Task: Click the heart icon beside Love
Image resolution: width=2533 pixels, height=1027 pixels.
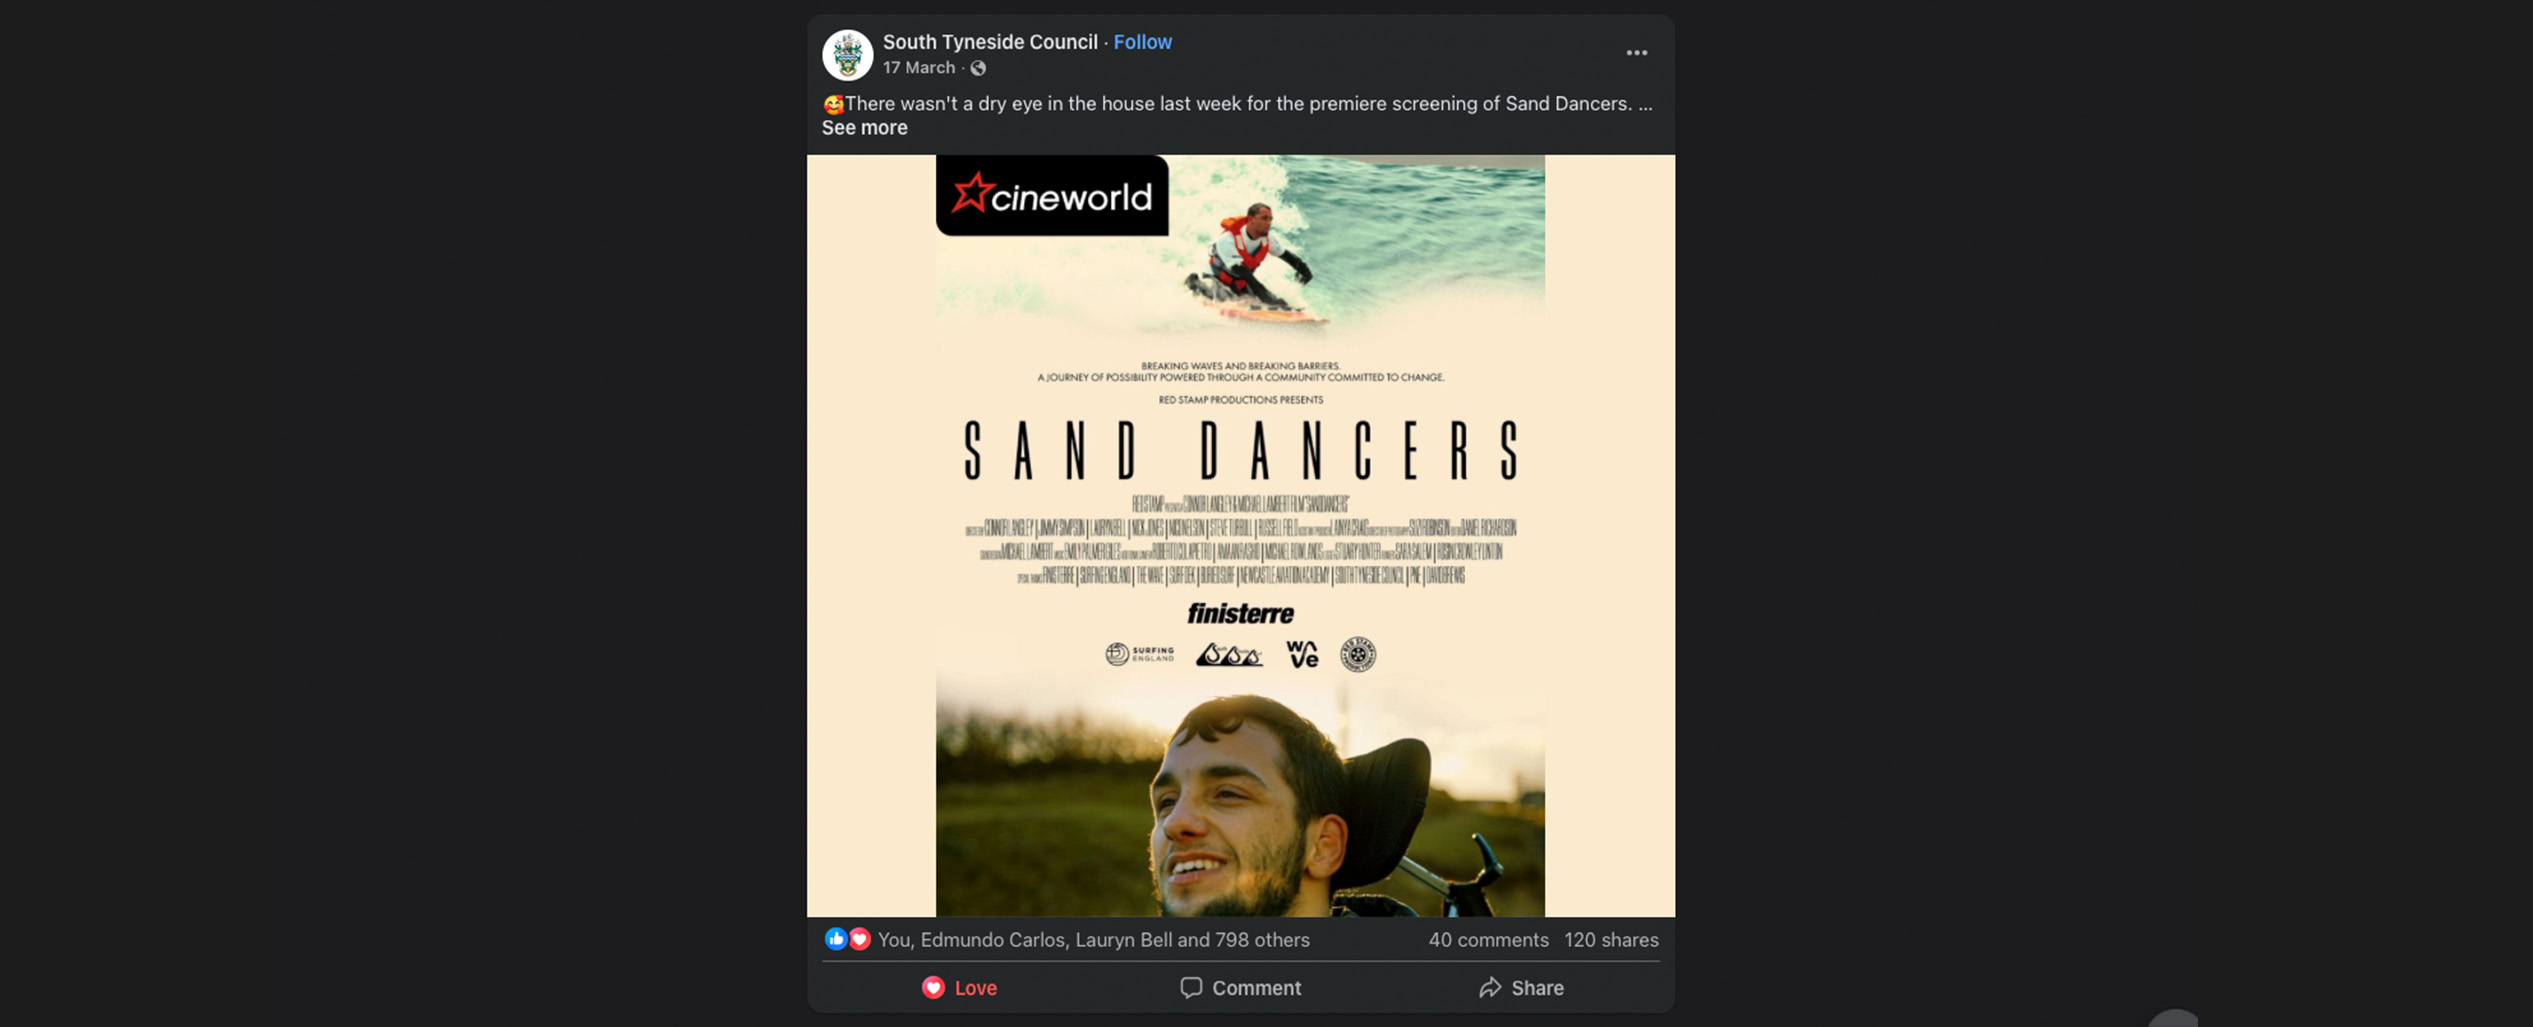Action: (932, 988)
